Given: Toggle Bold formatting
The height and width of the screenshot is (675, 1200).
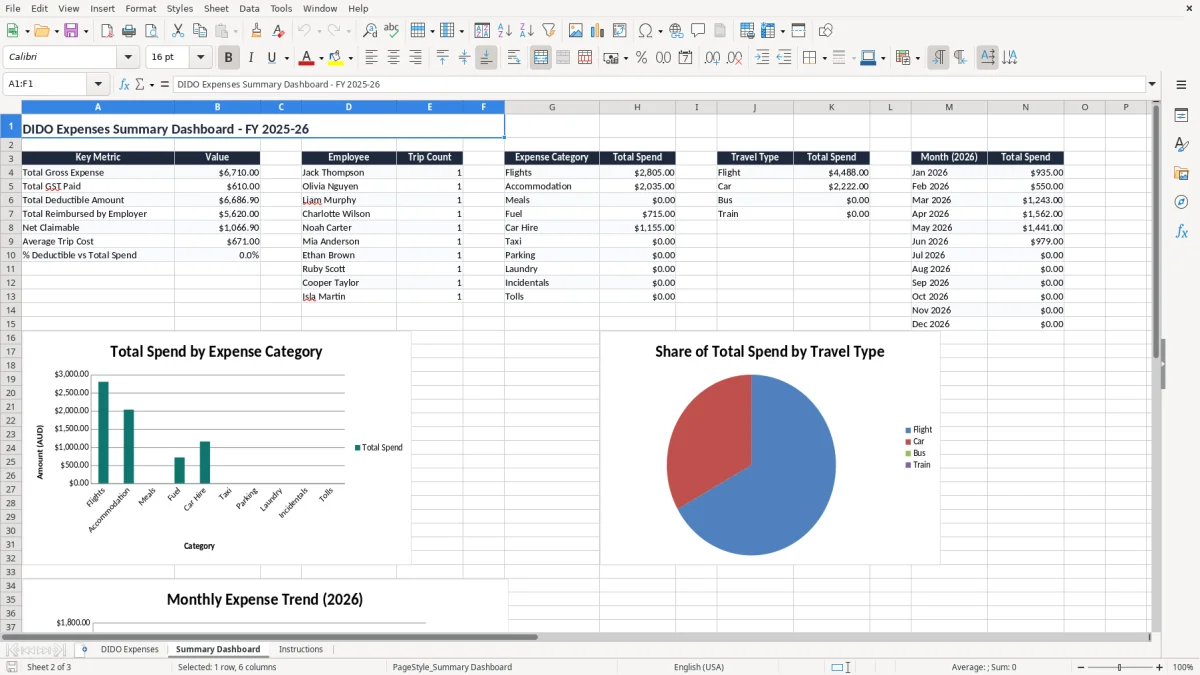Looking at the screenshot, I should [228, 58].
